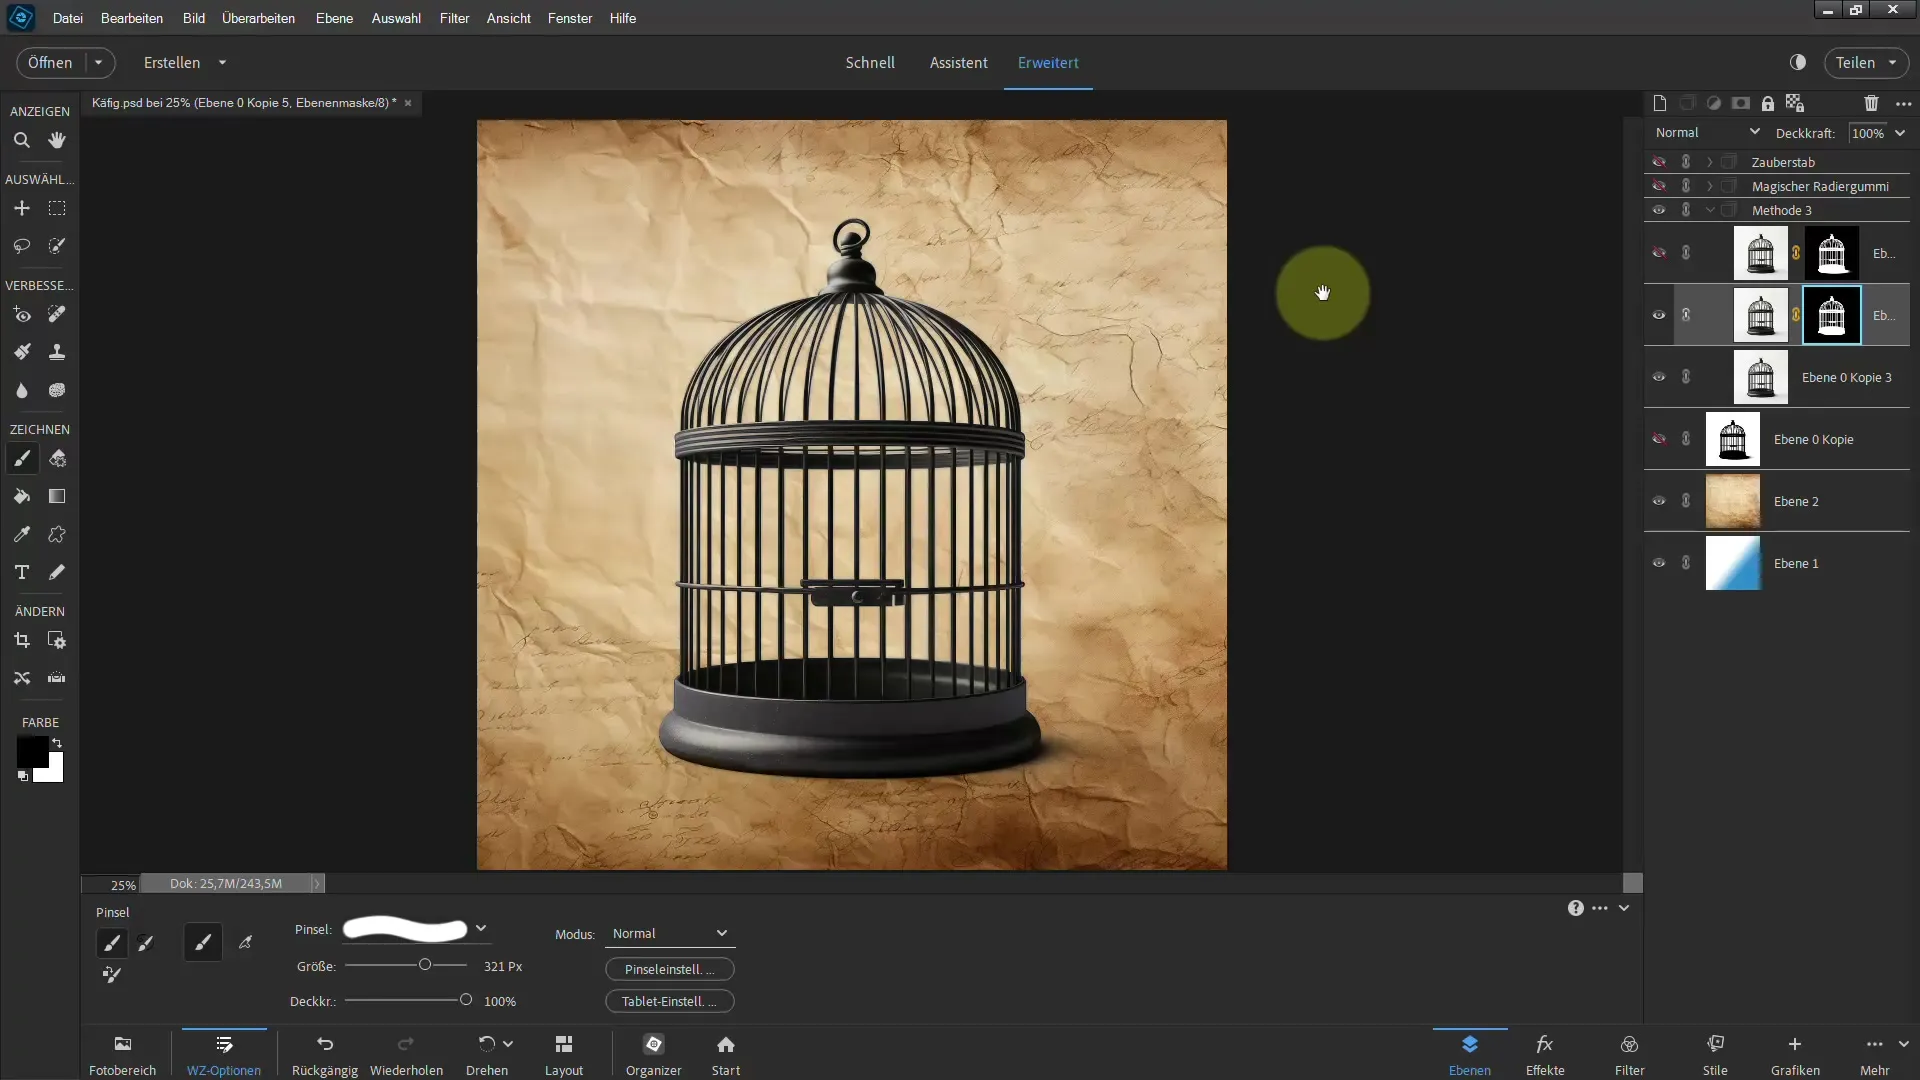Image resolution: width=1920 pixels, height=1080 pixels.
Task: Toggle visibility of Methode 3 group
Action: click(1659, 210)
